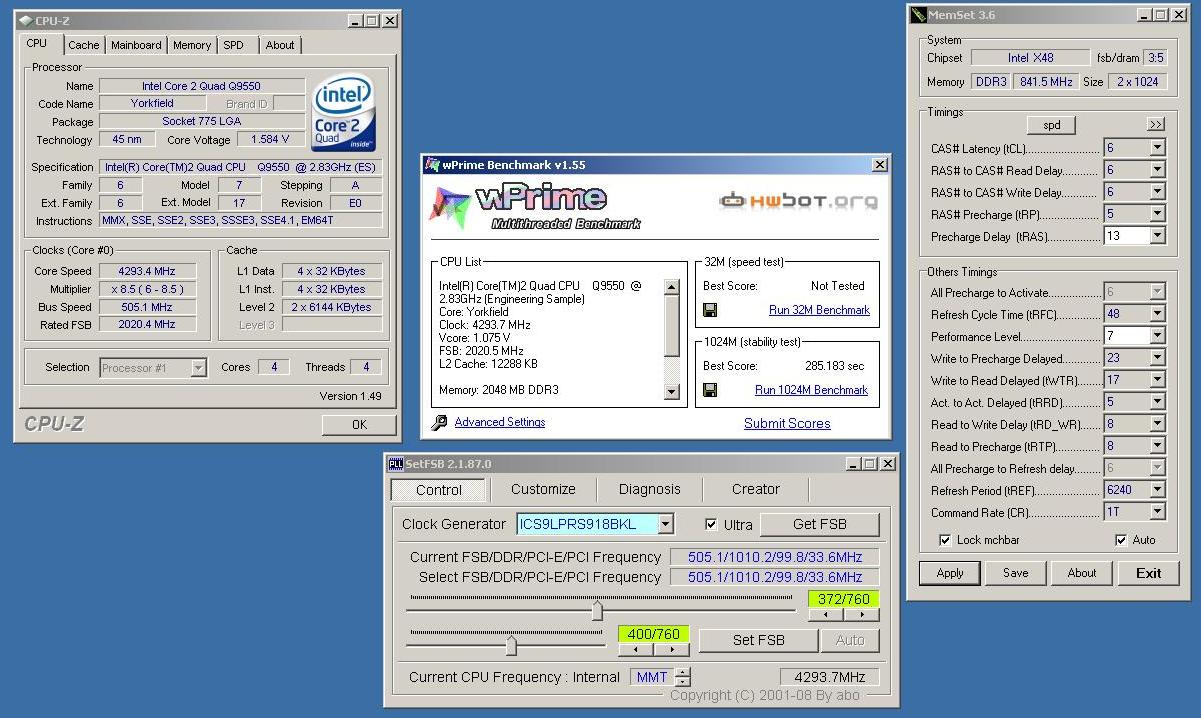
Task: Open the Refresh Cycle Time (tRFC) dropdown
Action: click(x=1157, y=314)
